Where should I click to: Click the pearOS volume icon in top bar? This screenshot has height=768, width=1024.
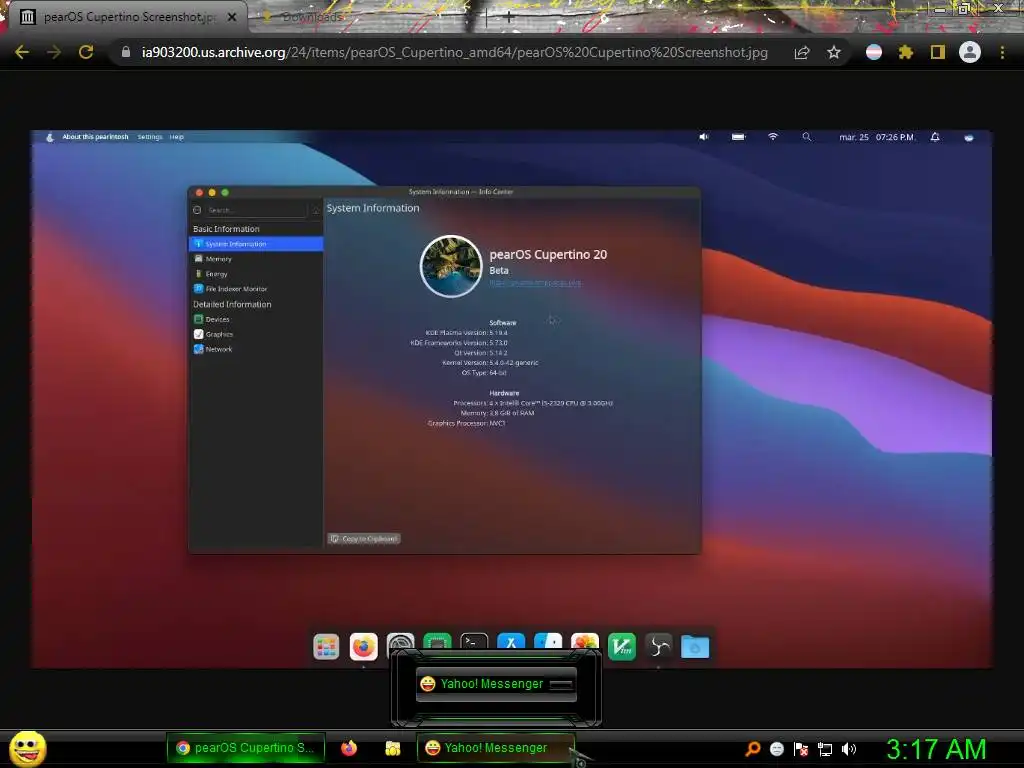[704, 136]
